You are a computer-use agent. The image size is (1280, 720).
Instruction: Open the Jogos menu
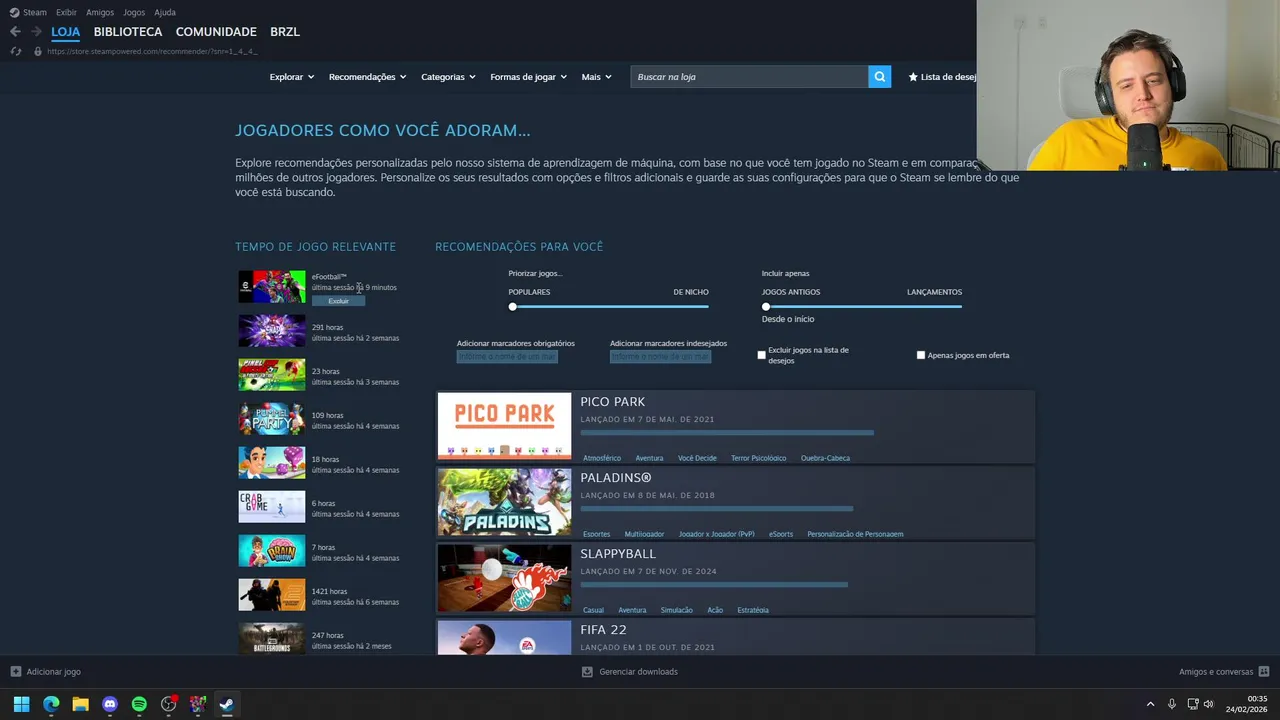pos(134,12)
